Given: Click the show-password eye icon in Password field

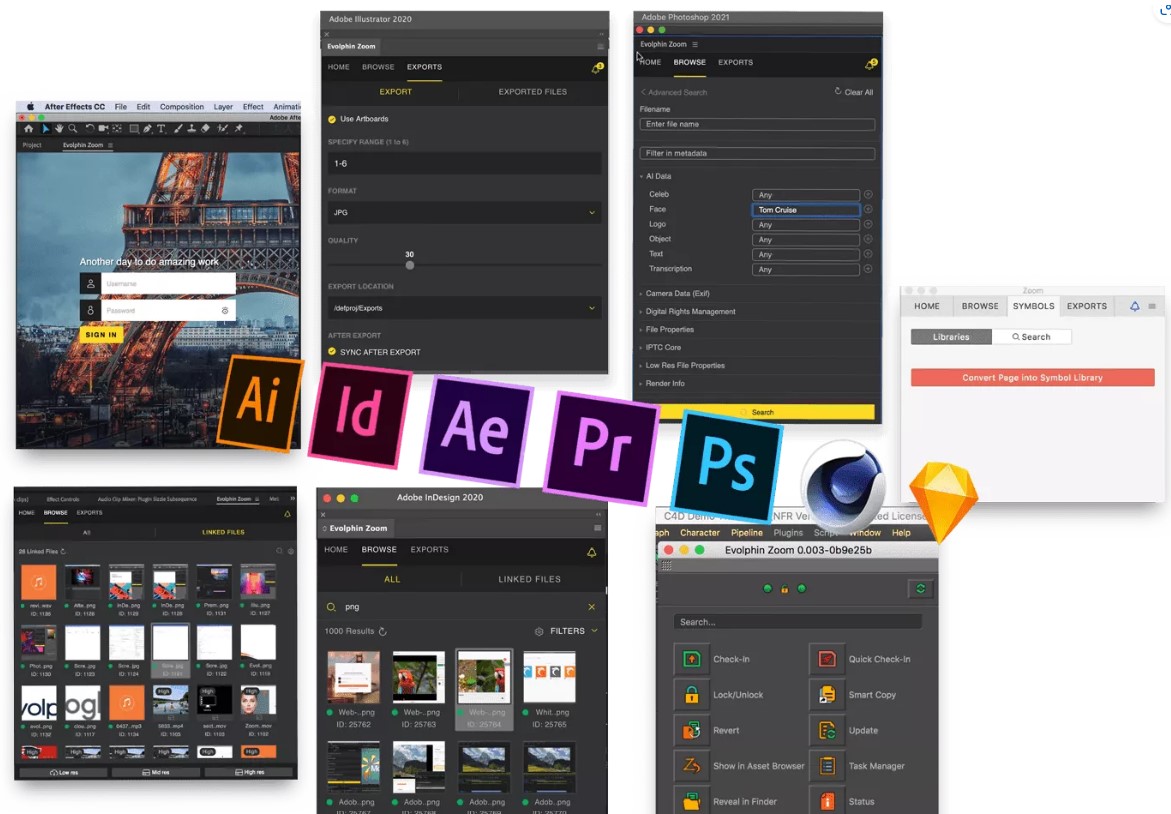Looking at the screenshot, I should pyautogui.click(x=225, y=310).
